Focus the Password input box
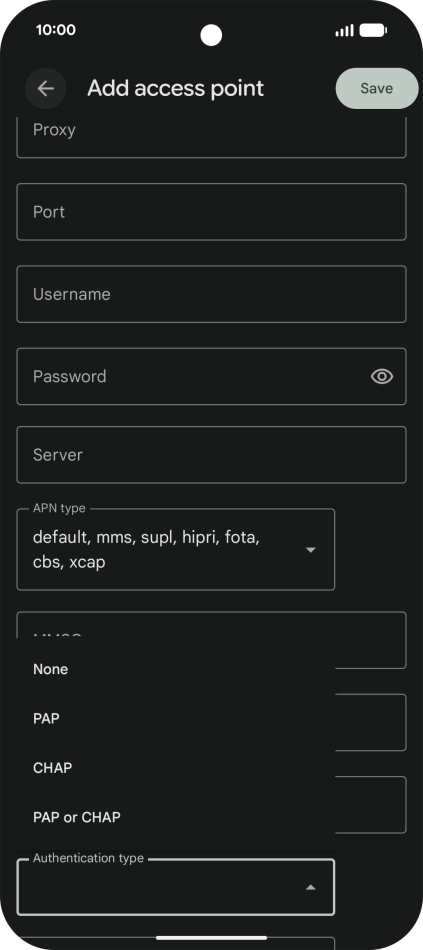The width and height of the screenshot is (423, 950). tap(212, 376)
